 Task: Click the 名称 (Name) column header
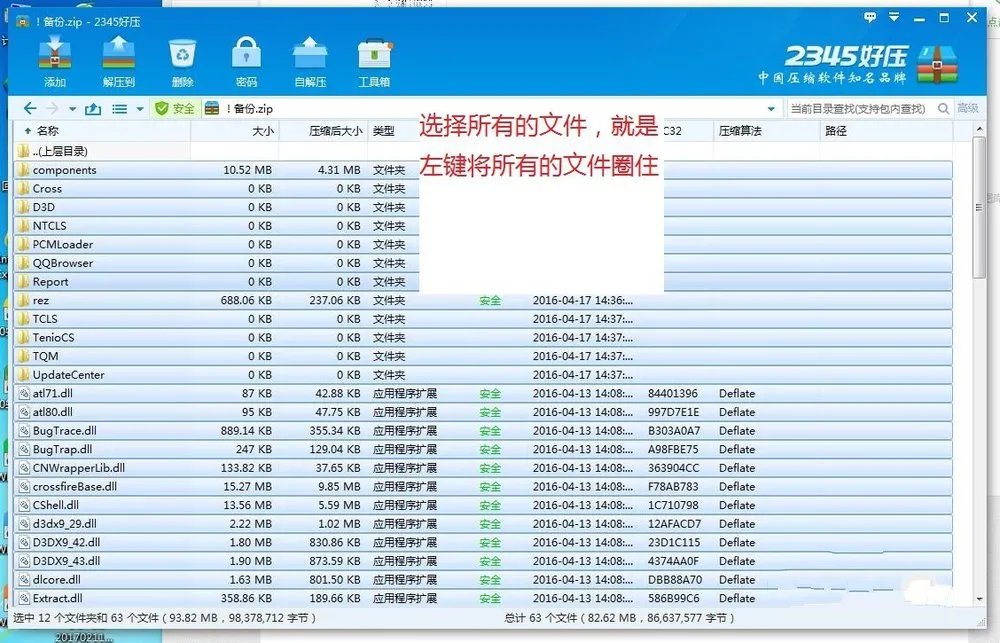click(x=47, y=131)
